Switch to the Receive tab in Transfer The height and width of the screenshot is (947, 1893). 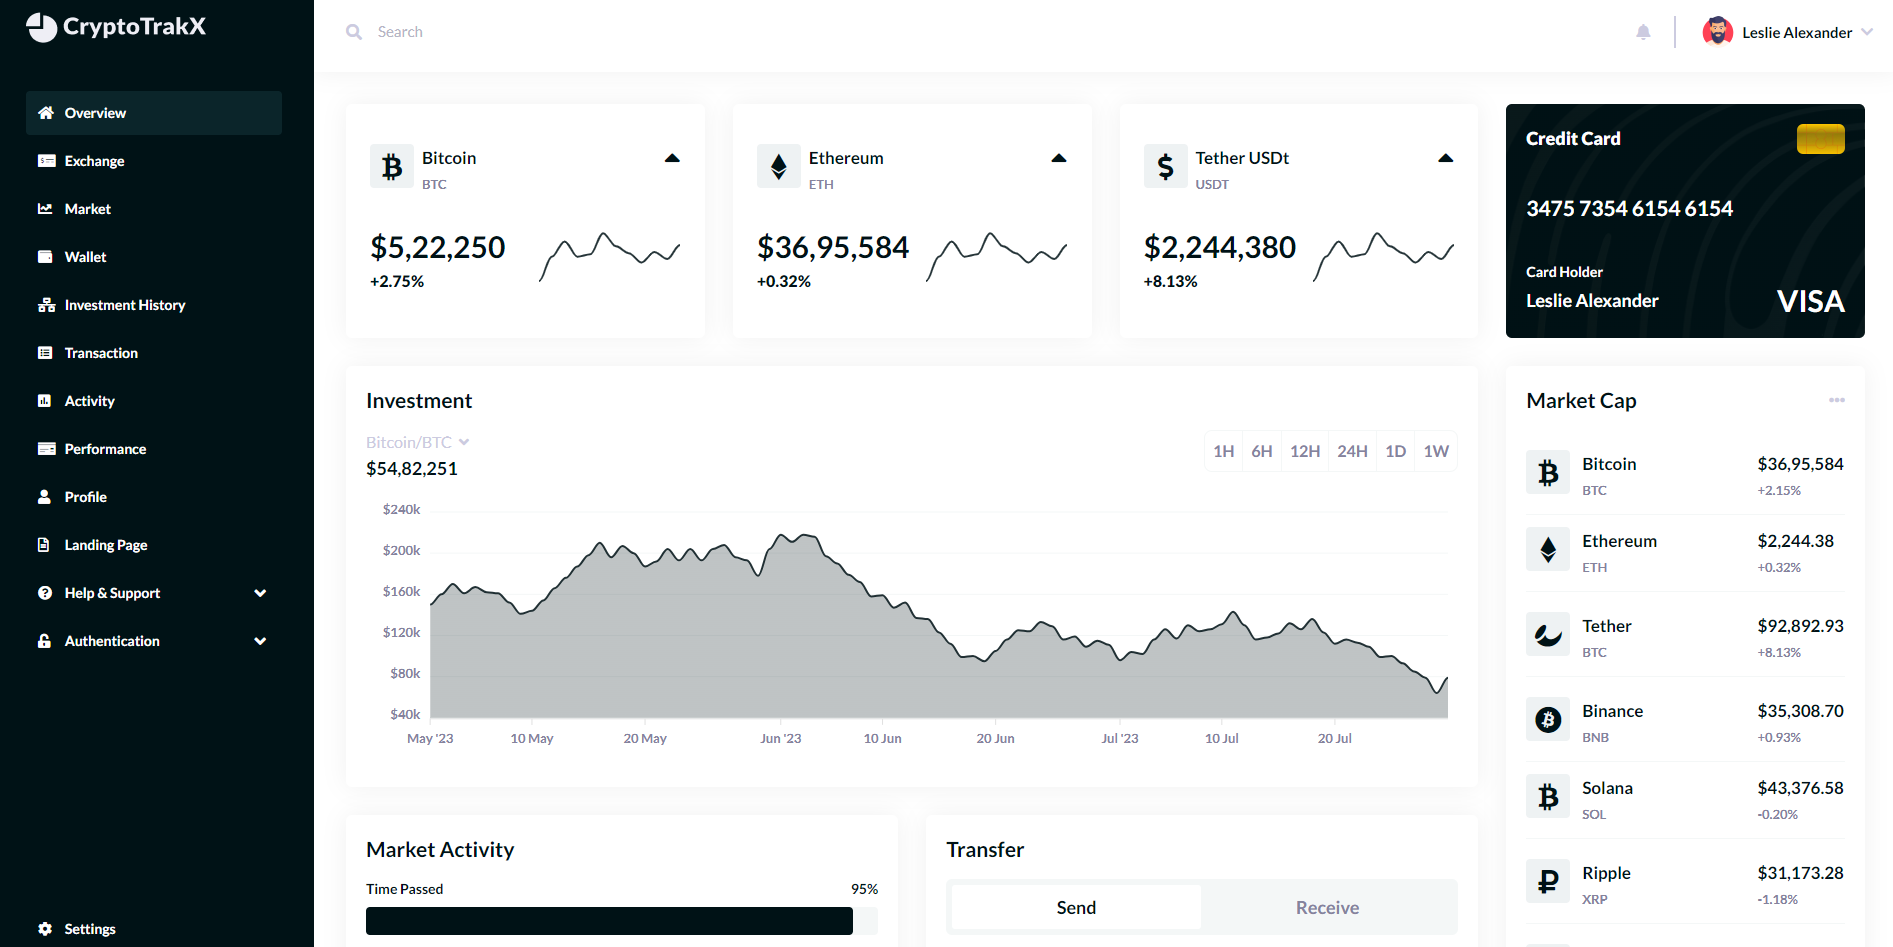point(1327,907)
